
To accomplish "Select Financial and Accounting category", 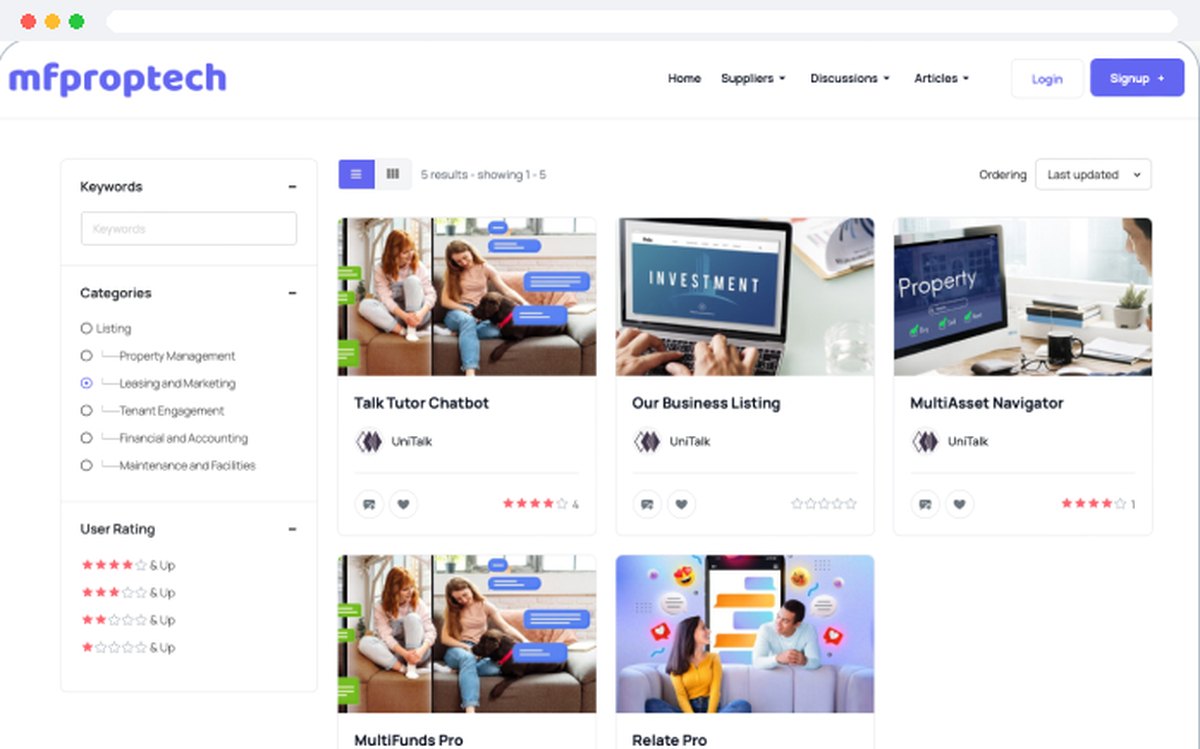I will pos(86,438).
